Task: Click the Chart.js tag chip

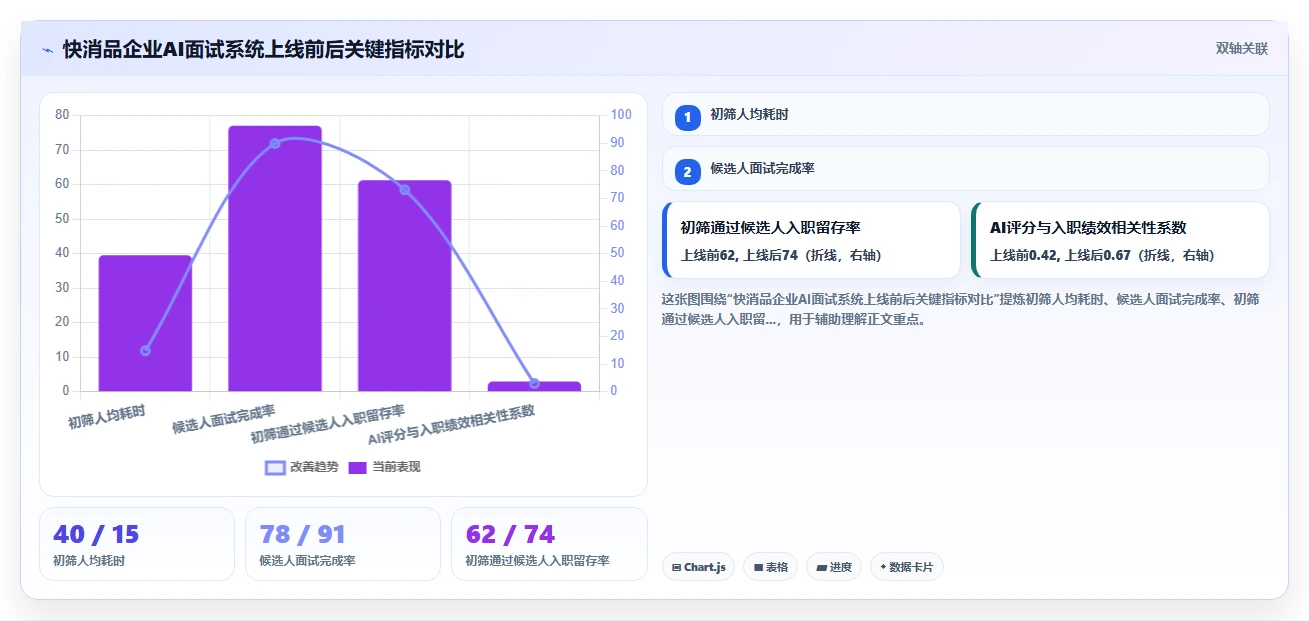Action: [x=698, y=567]
